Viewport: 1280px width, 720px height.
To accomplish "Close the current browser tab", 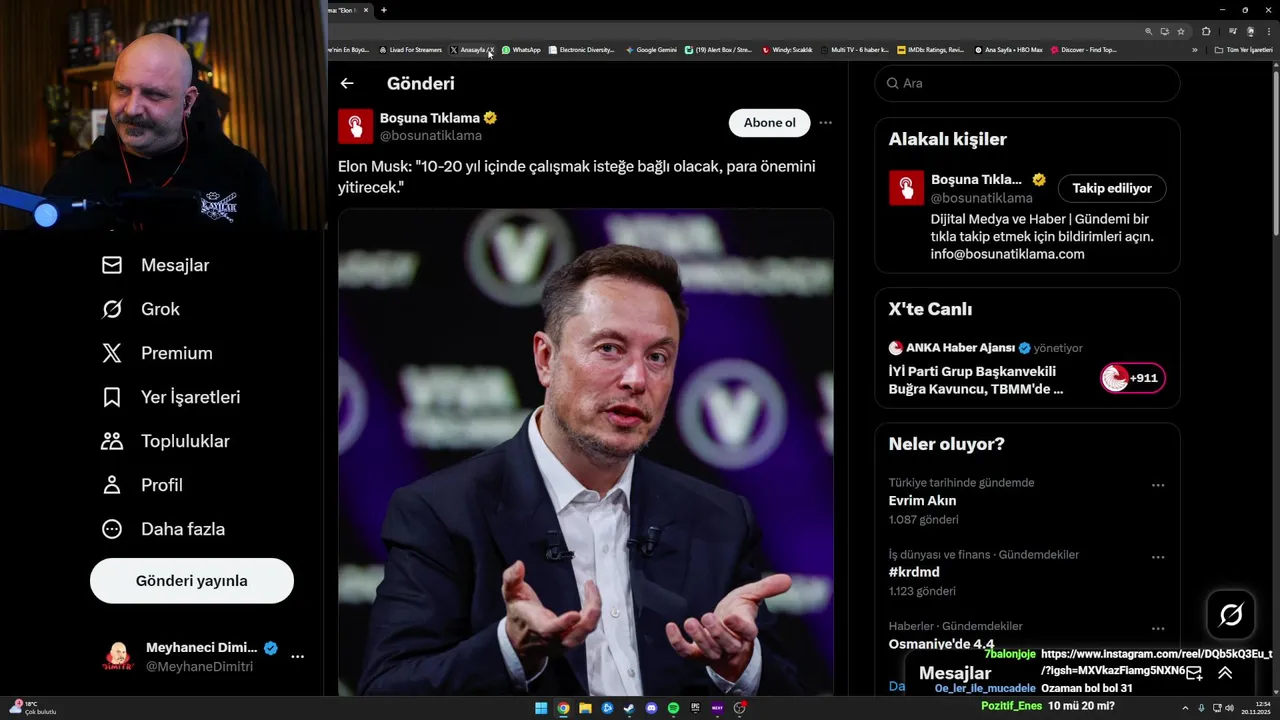I will (366, 10).
